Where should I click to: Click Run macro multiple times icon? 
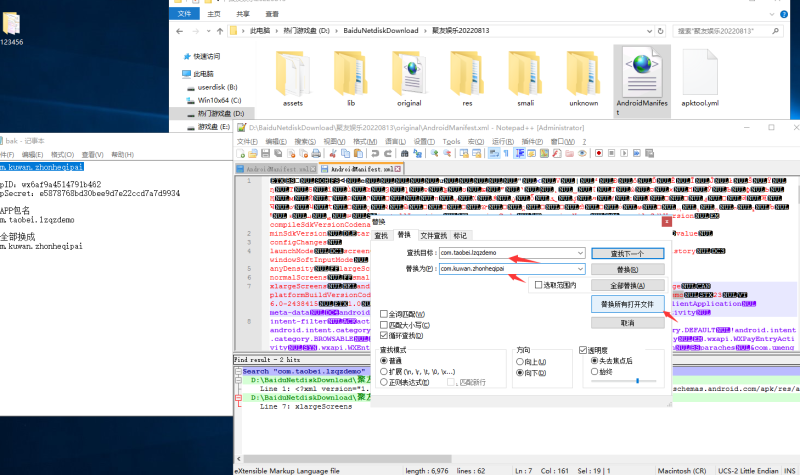coord(637,153)
